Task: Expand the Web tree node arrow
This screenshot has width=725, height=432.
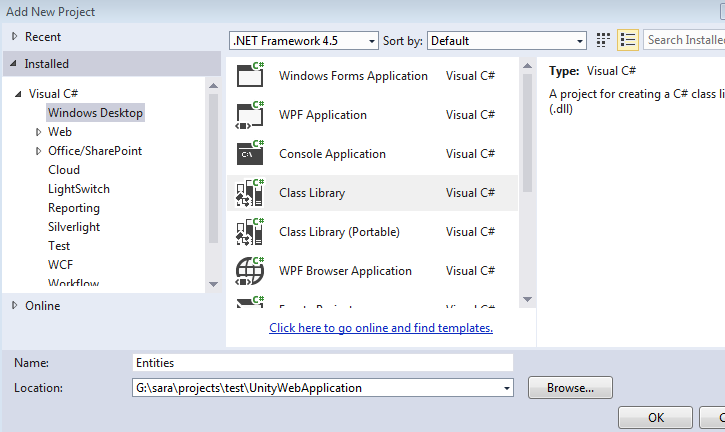Action: click(39, 132)
